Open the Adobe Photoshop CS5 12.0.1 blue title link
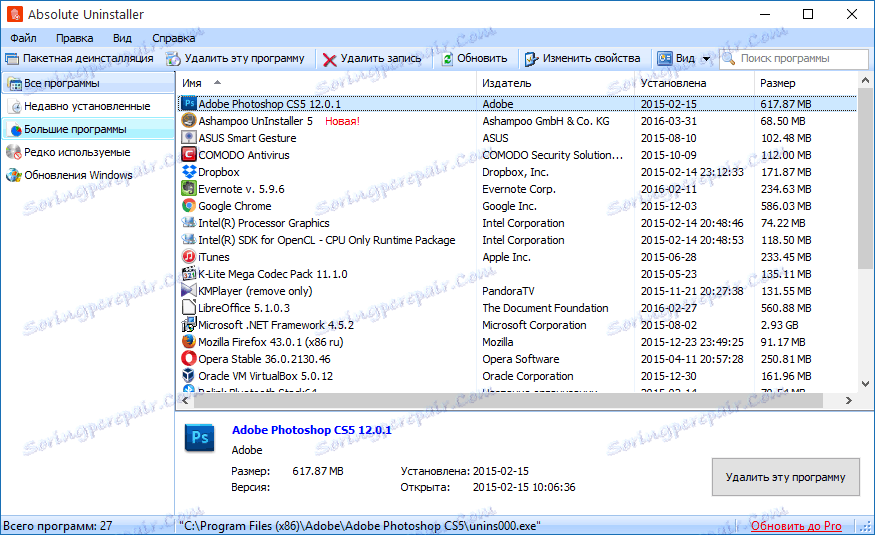The width and height of the screenshot is (875, 535). point(311,430)
